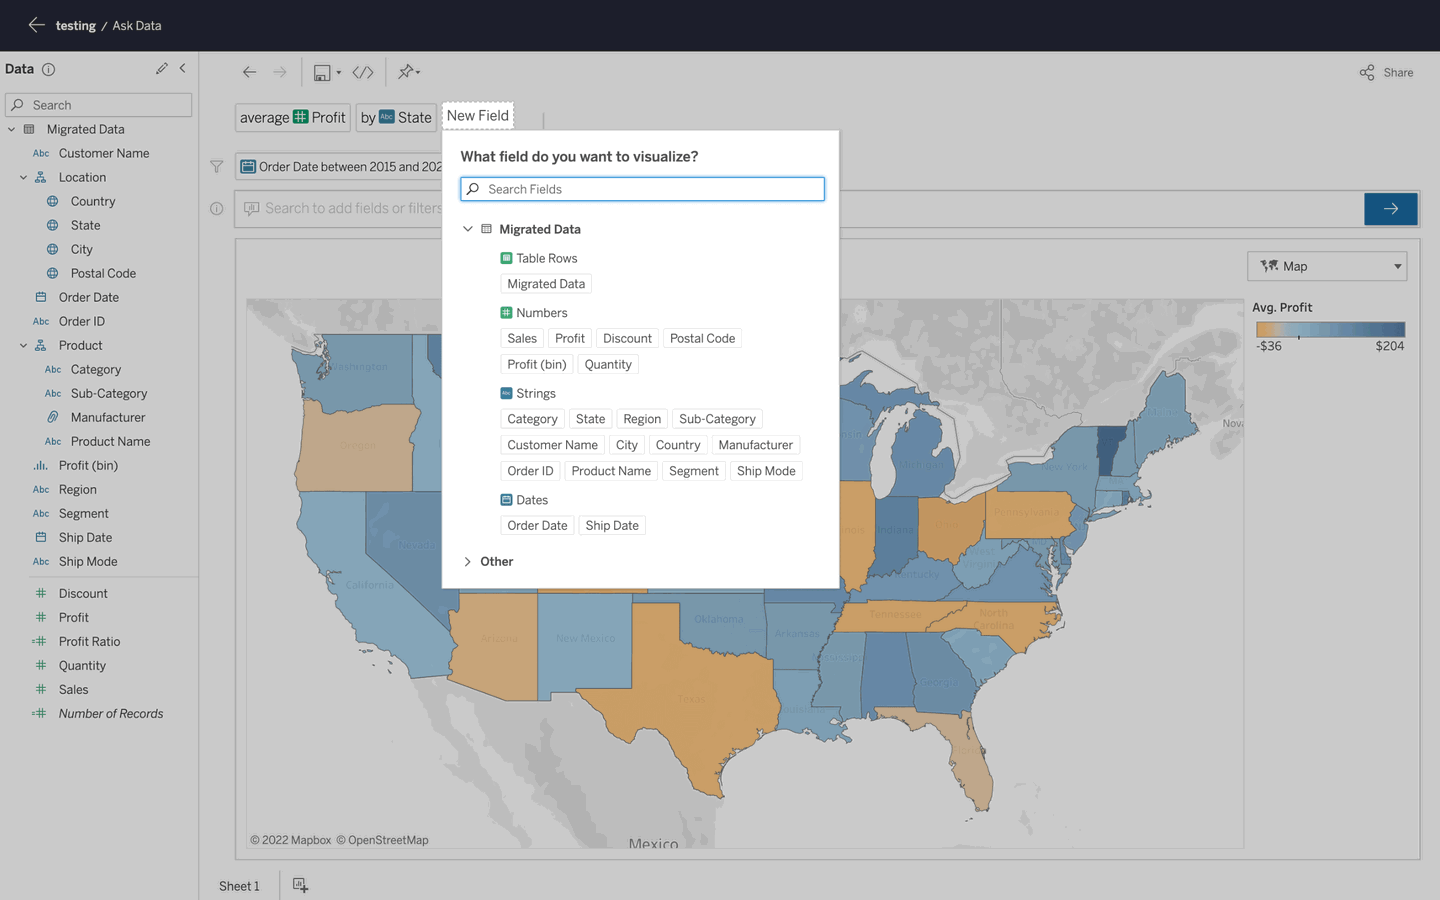Click the Share button
Image resolution: width=1440 pixels, height=900 pixels.
1385,71
